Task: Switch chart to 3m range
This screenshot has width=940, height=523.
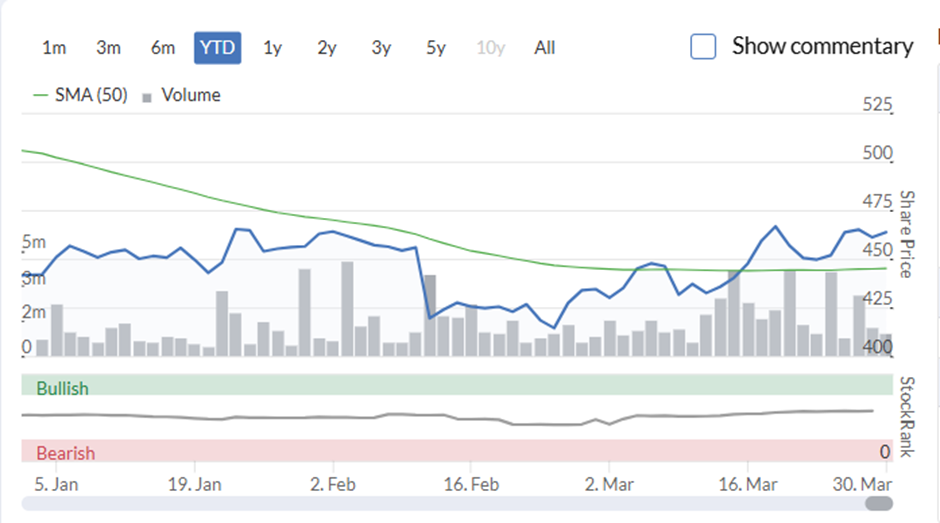Action: [x=108, y=47]
